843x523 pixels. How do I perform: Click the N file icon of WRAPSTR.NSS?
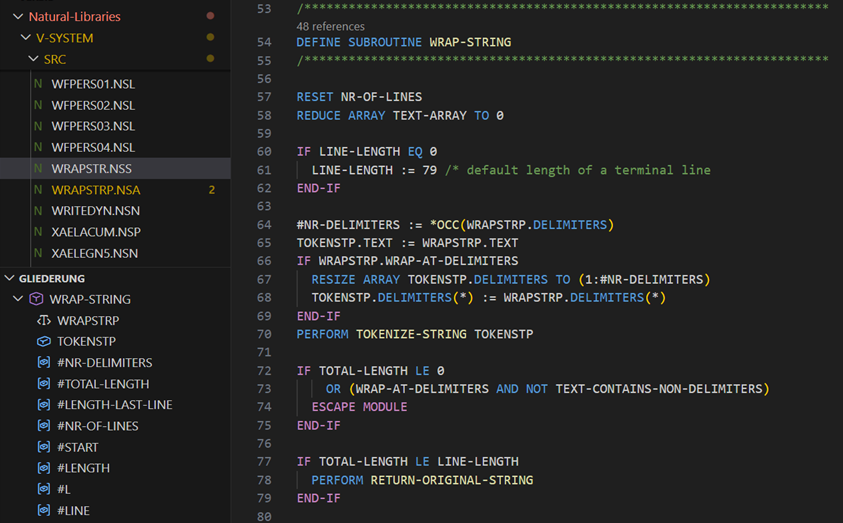click(x=38, y=168)
